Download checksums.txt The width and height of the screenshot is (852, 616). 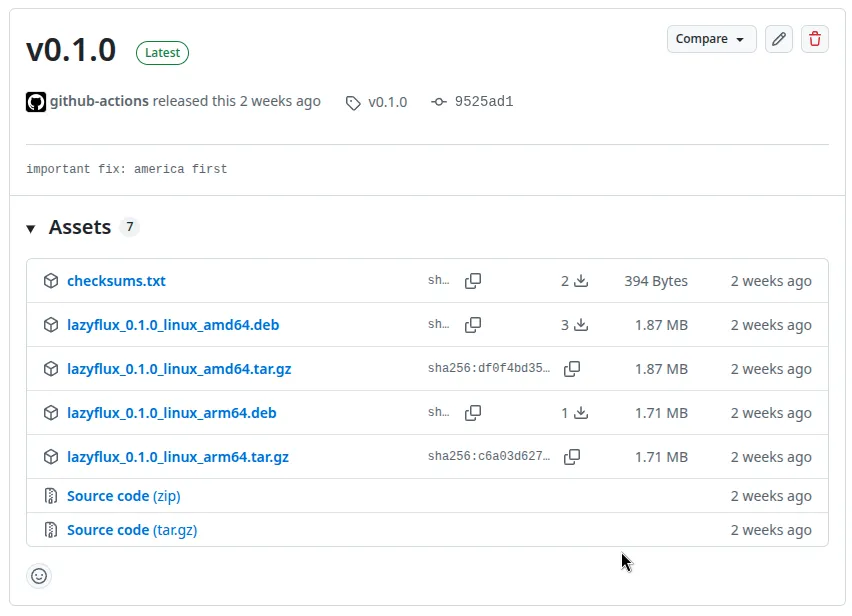pos(116,281)
